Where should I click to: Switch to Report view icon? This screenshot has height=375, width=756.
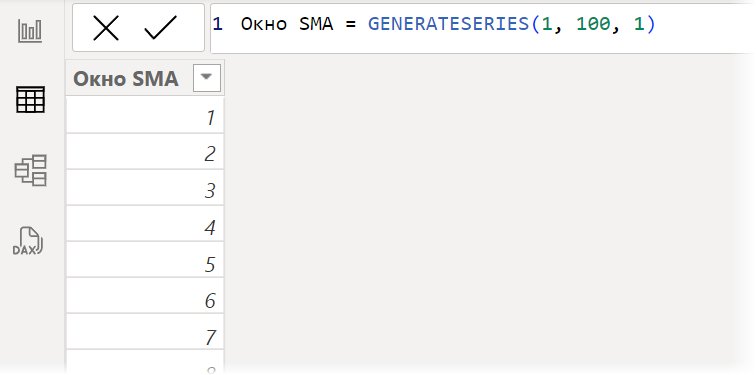coord(30,31)
